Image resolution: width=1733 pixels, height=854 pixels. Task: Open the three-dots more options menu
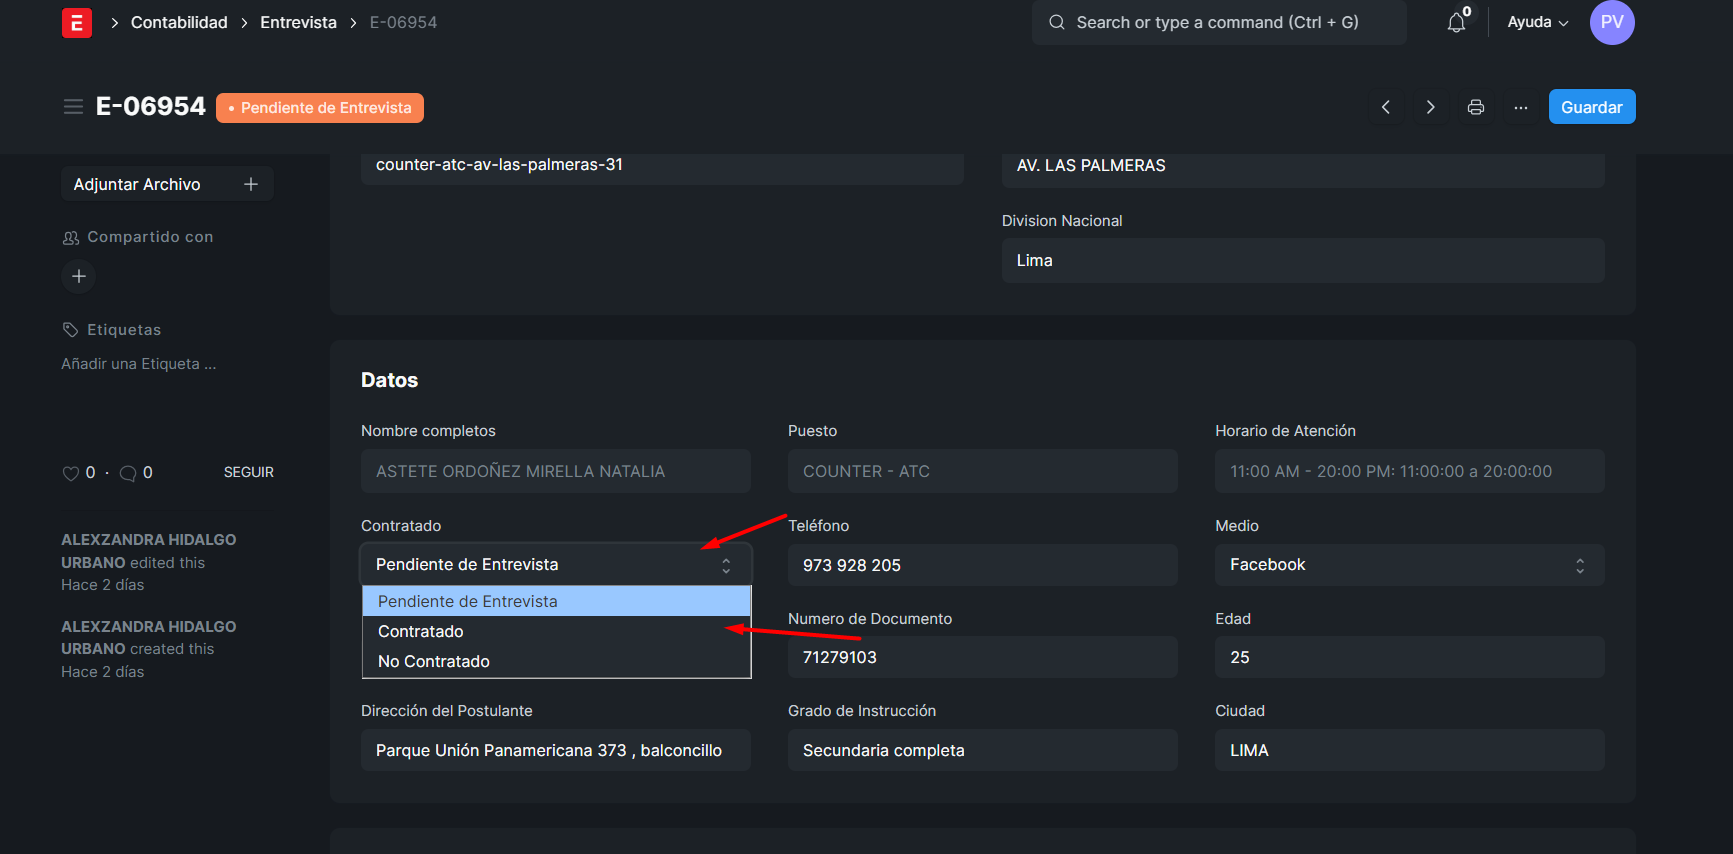tap(1520, 107)
